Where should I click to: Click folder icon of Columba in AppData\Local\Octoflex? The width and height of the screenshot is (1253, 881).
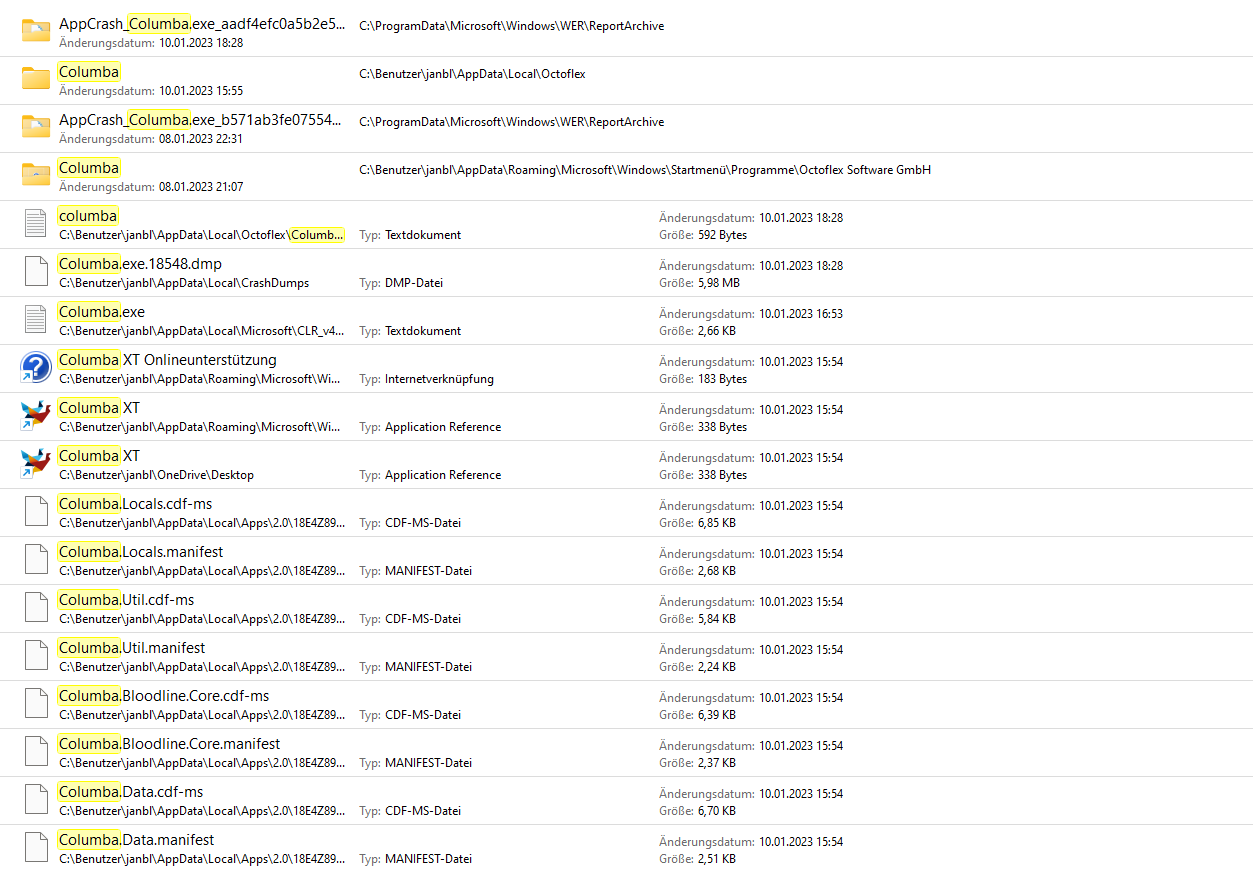[36, 79]
